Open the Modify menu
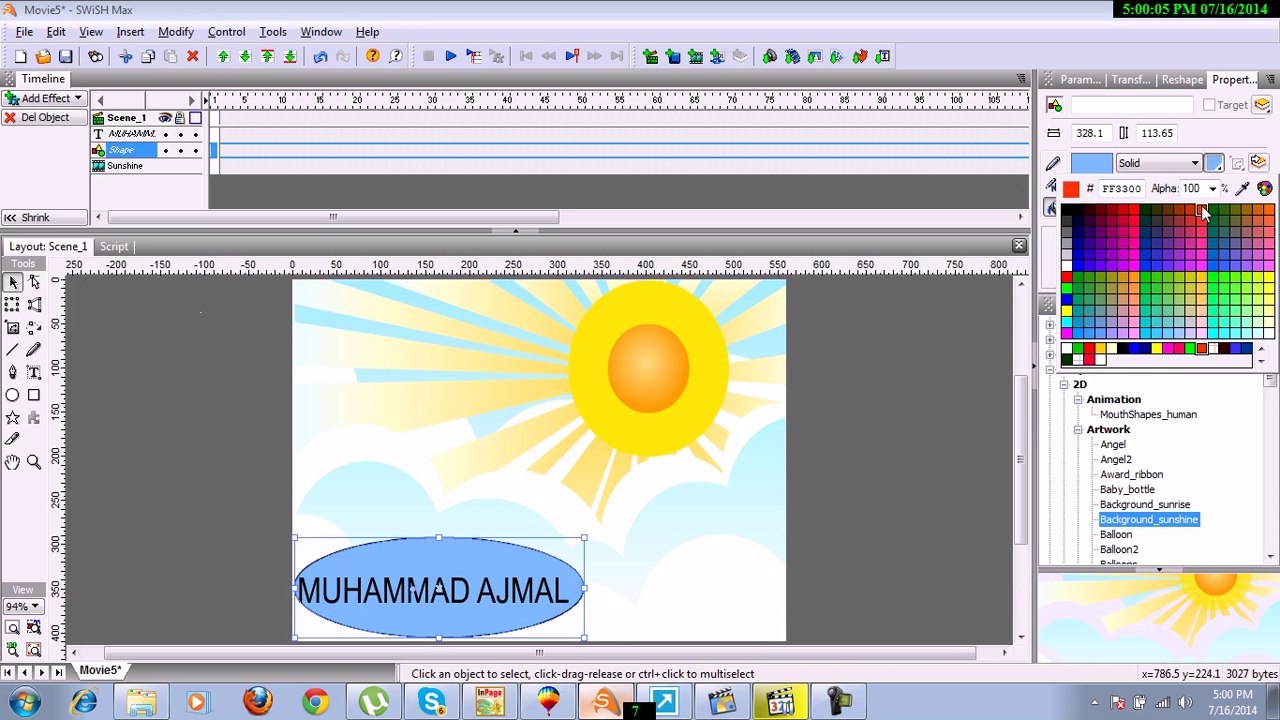 click(x=176, y=32)
